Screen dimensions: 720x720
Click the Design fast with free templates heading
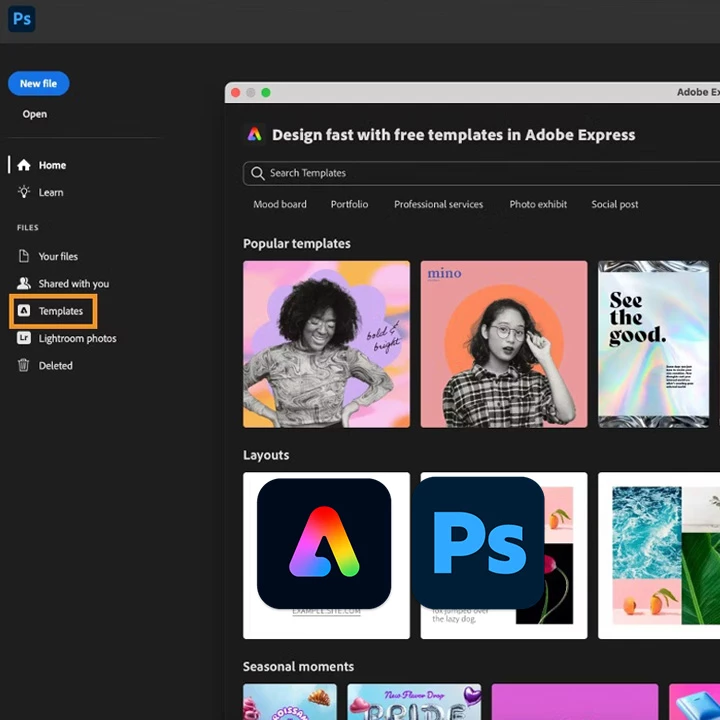pyautogui.click(x=454, y=135)
